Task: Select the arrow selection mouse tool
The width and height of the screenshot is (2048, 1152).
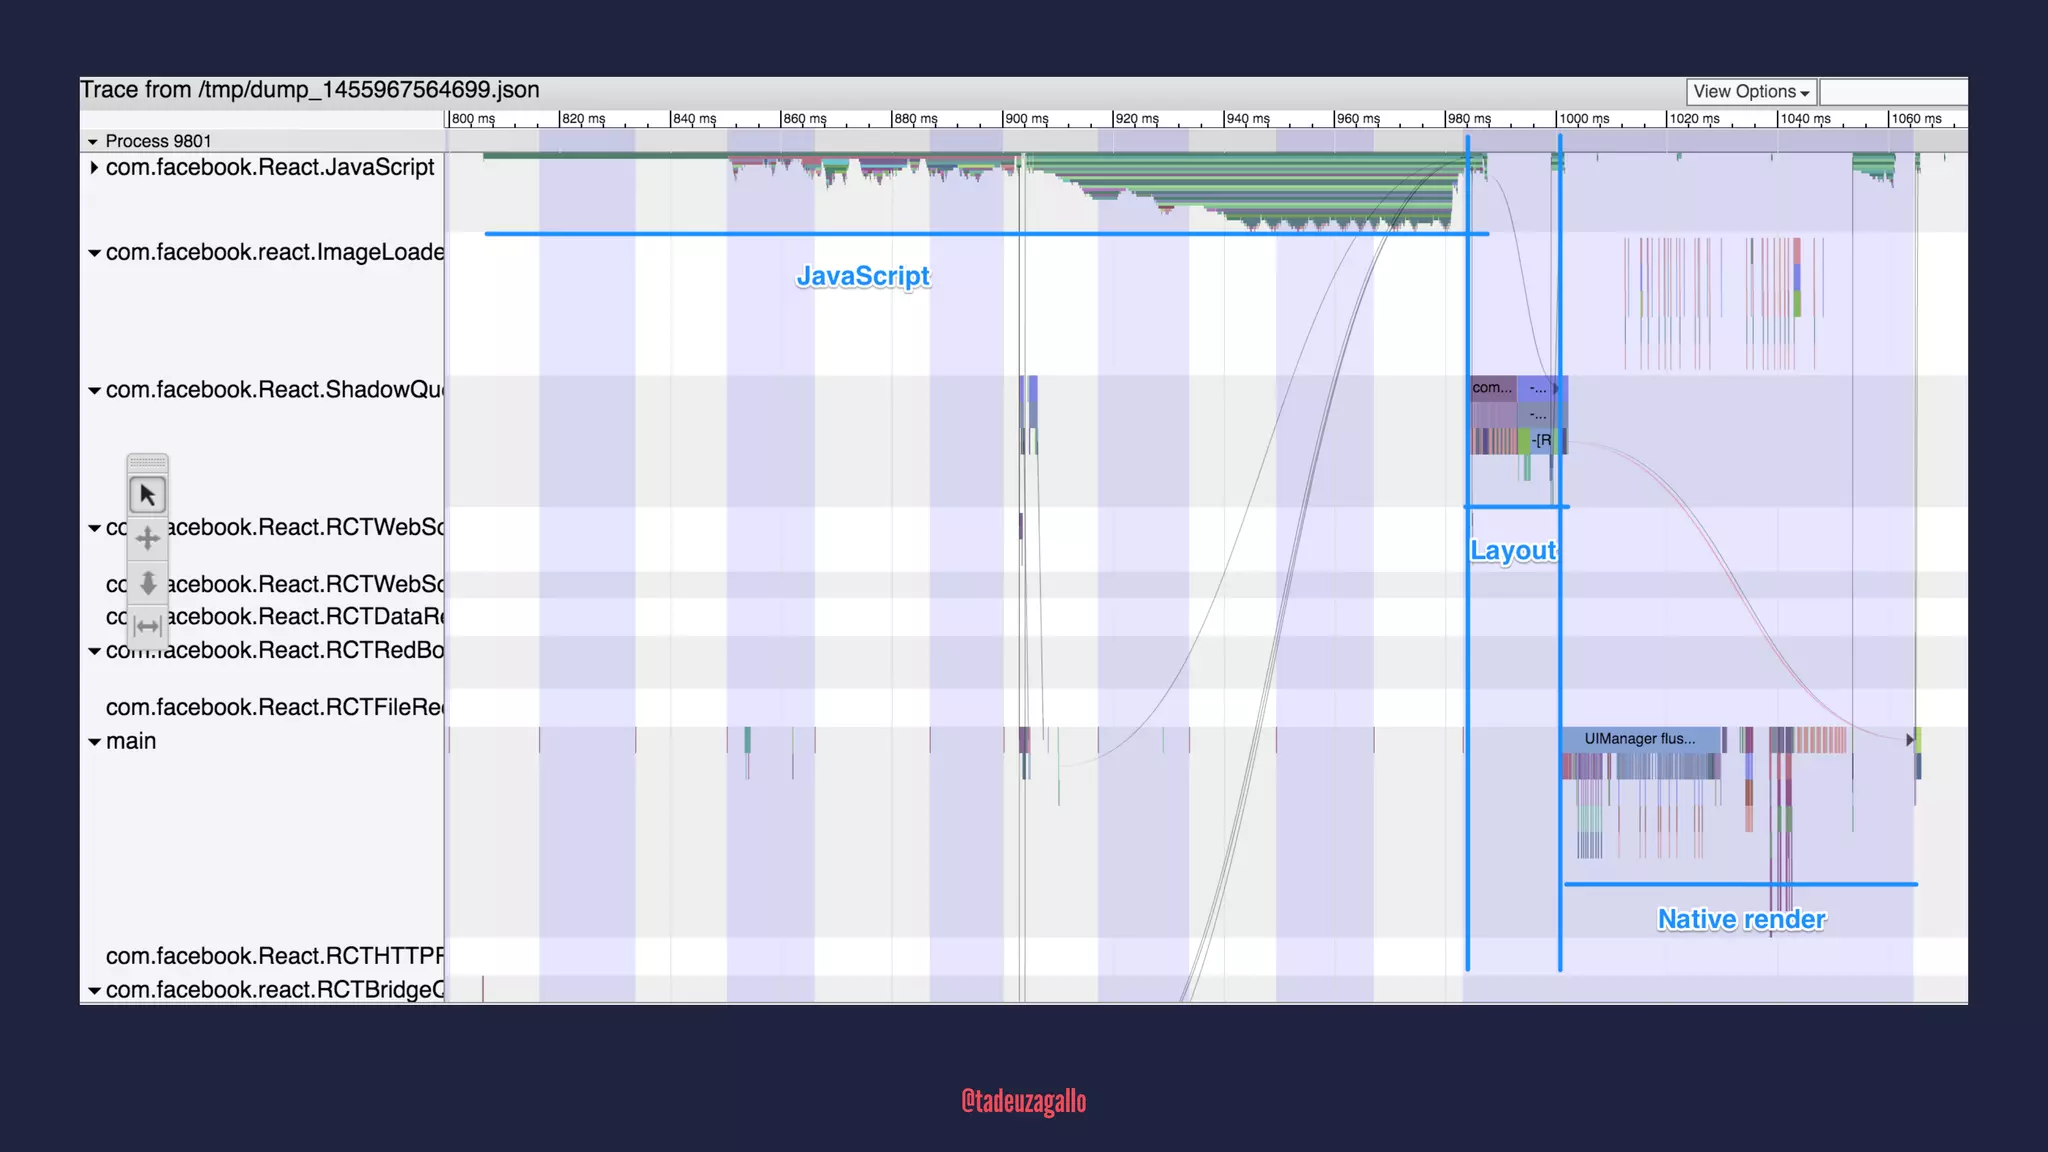Action: coord(147,495)
